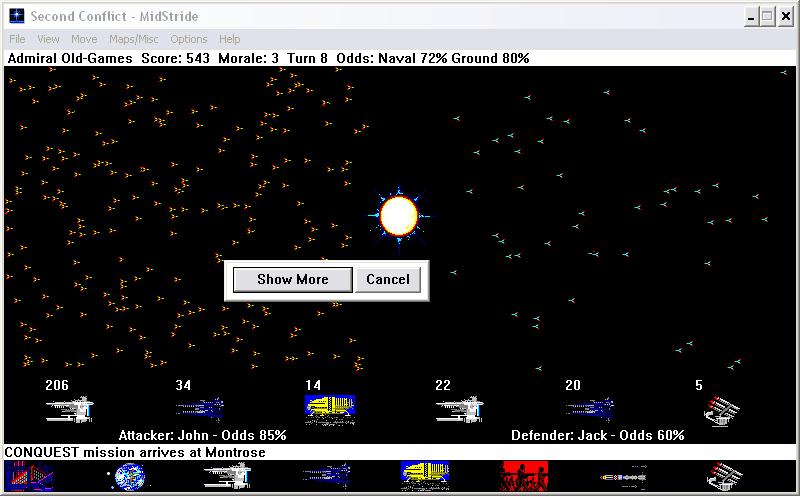Image resolution: width=800 pixels, height=496 pixels.
Task: Click the planet globe icon in bottom toolbar
Action: click(129, 477)
